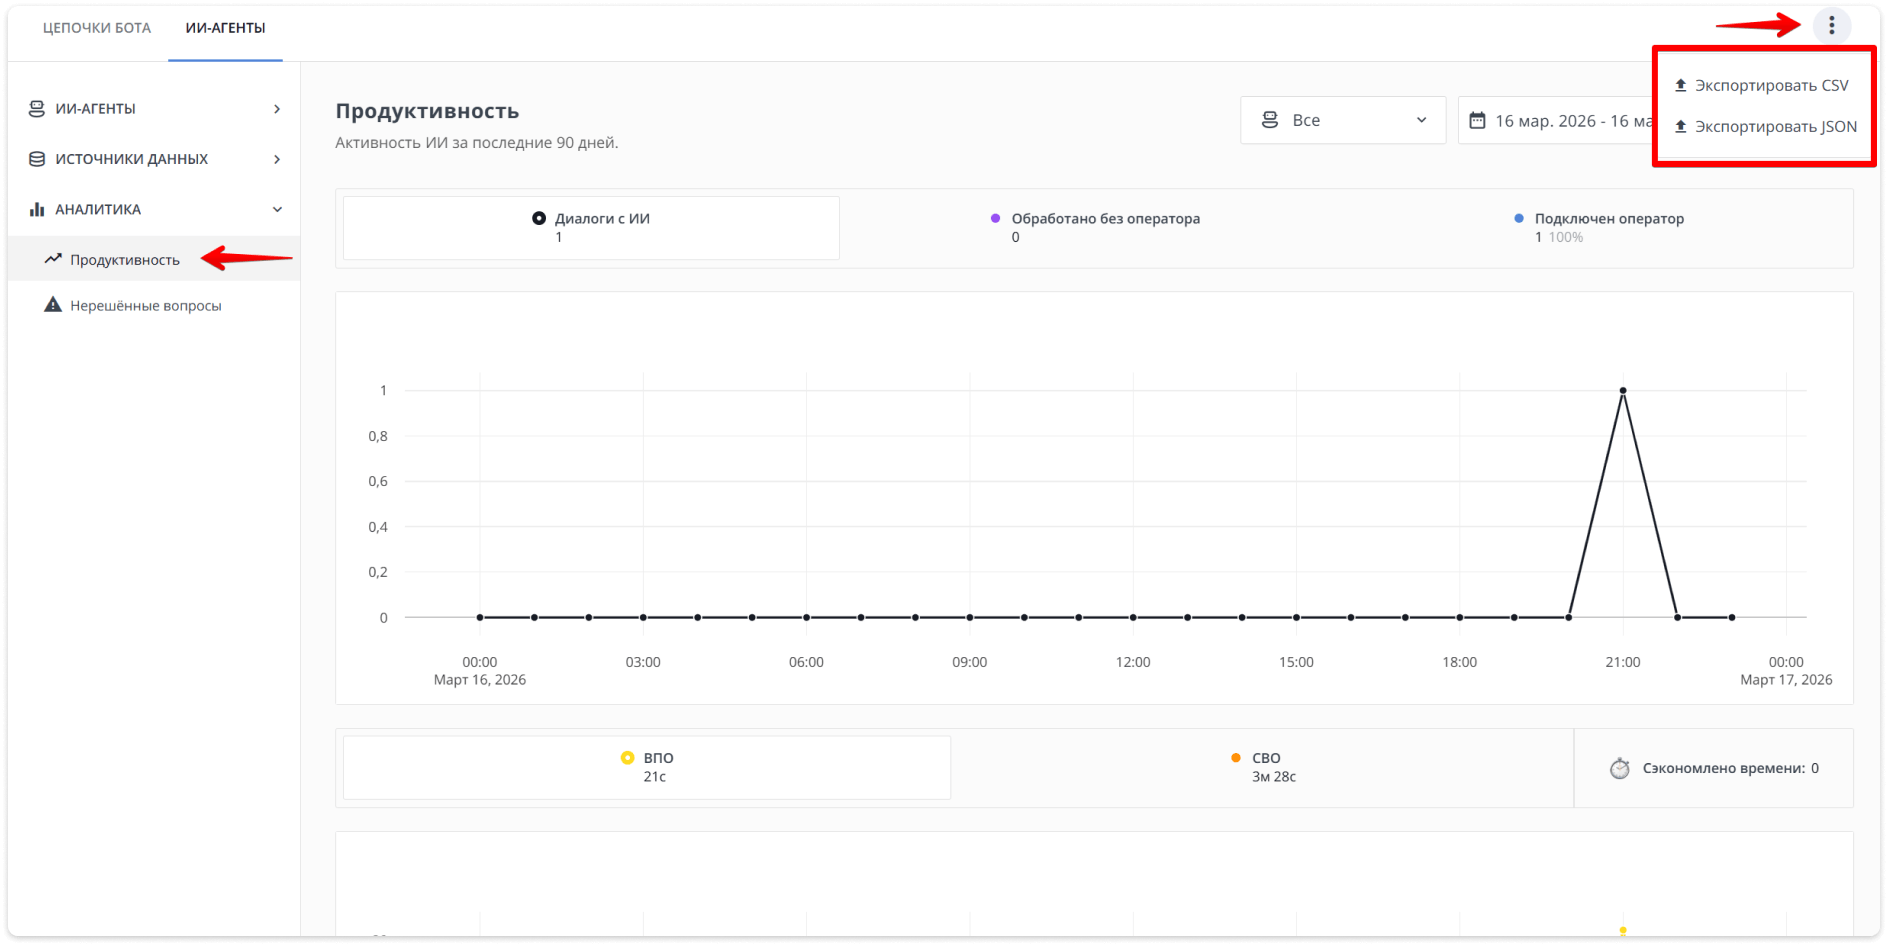The height and width of the screenshot is (946, 1888).
Task: Switch to the ЦЕПОЧКИ БОТА tab
Action: coord(97,27)
